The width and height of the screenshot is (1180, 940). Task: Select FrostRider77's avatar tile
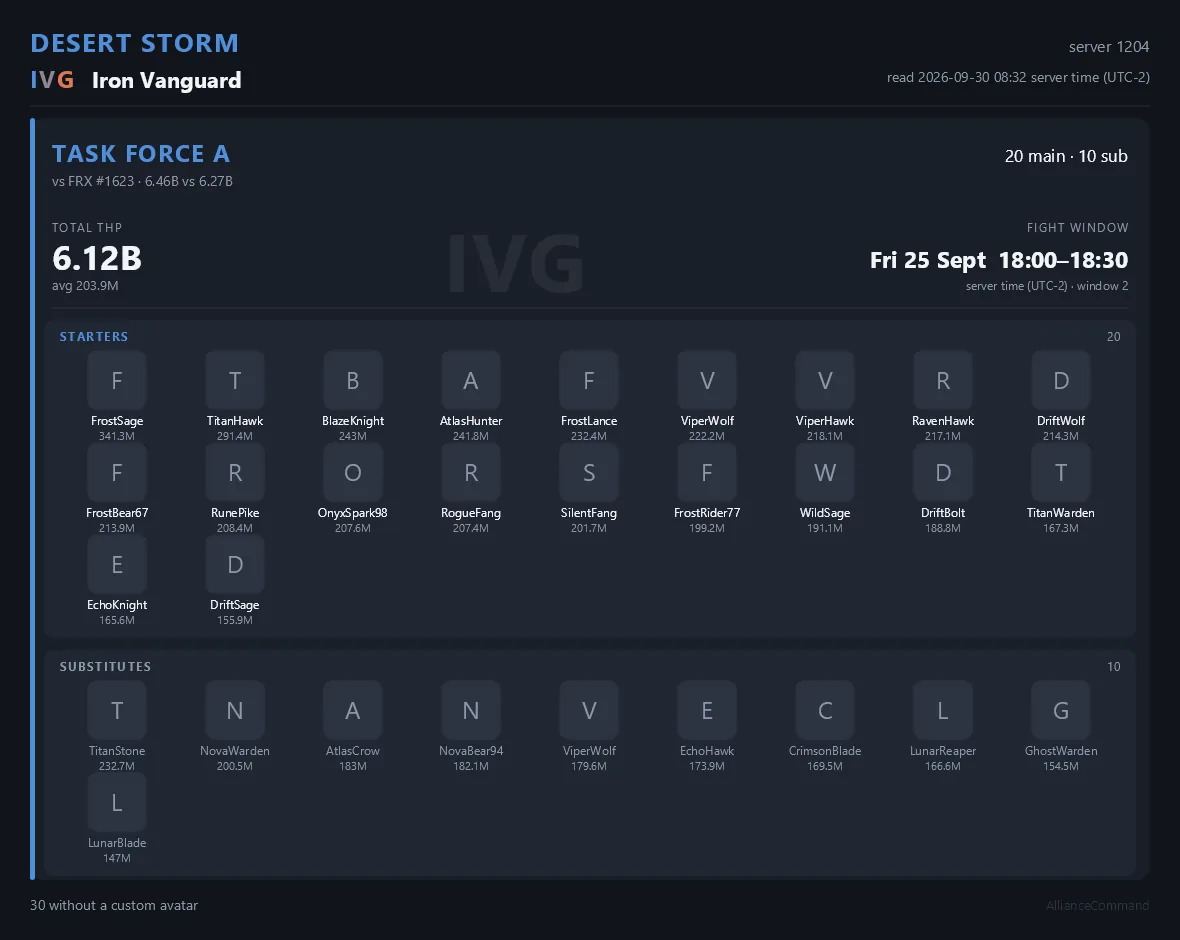coord(707,472)
